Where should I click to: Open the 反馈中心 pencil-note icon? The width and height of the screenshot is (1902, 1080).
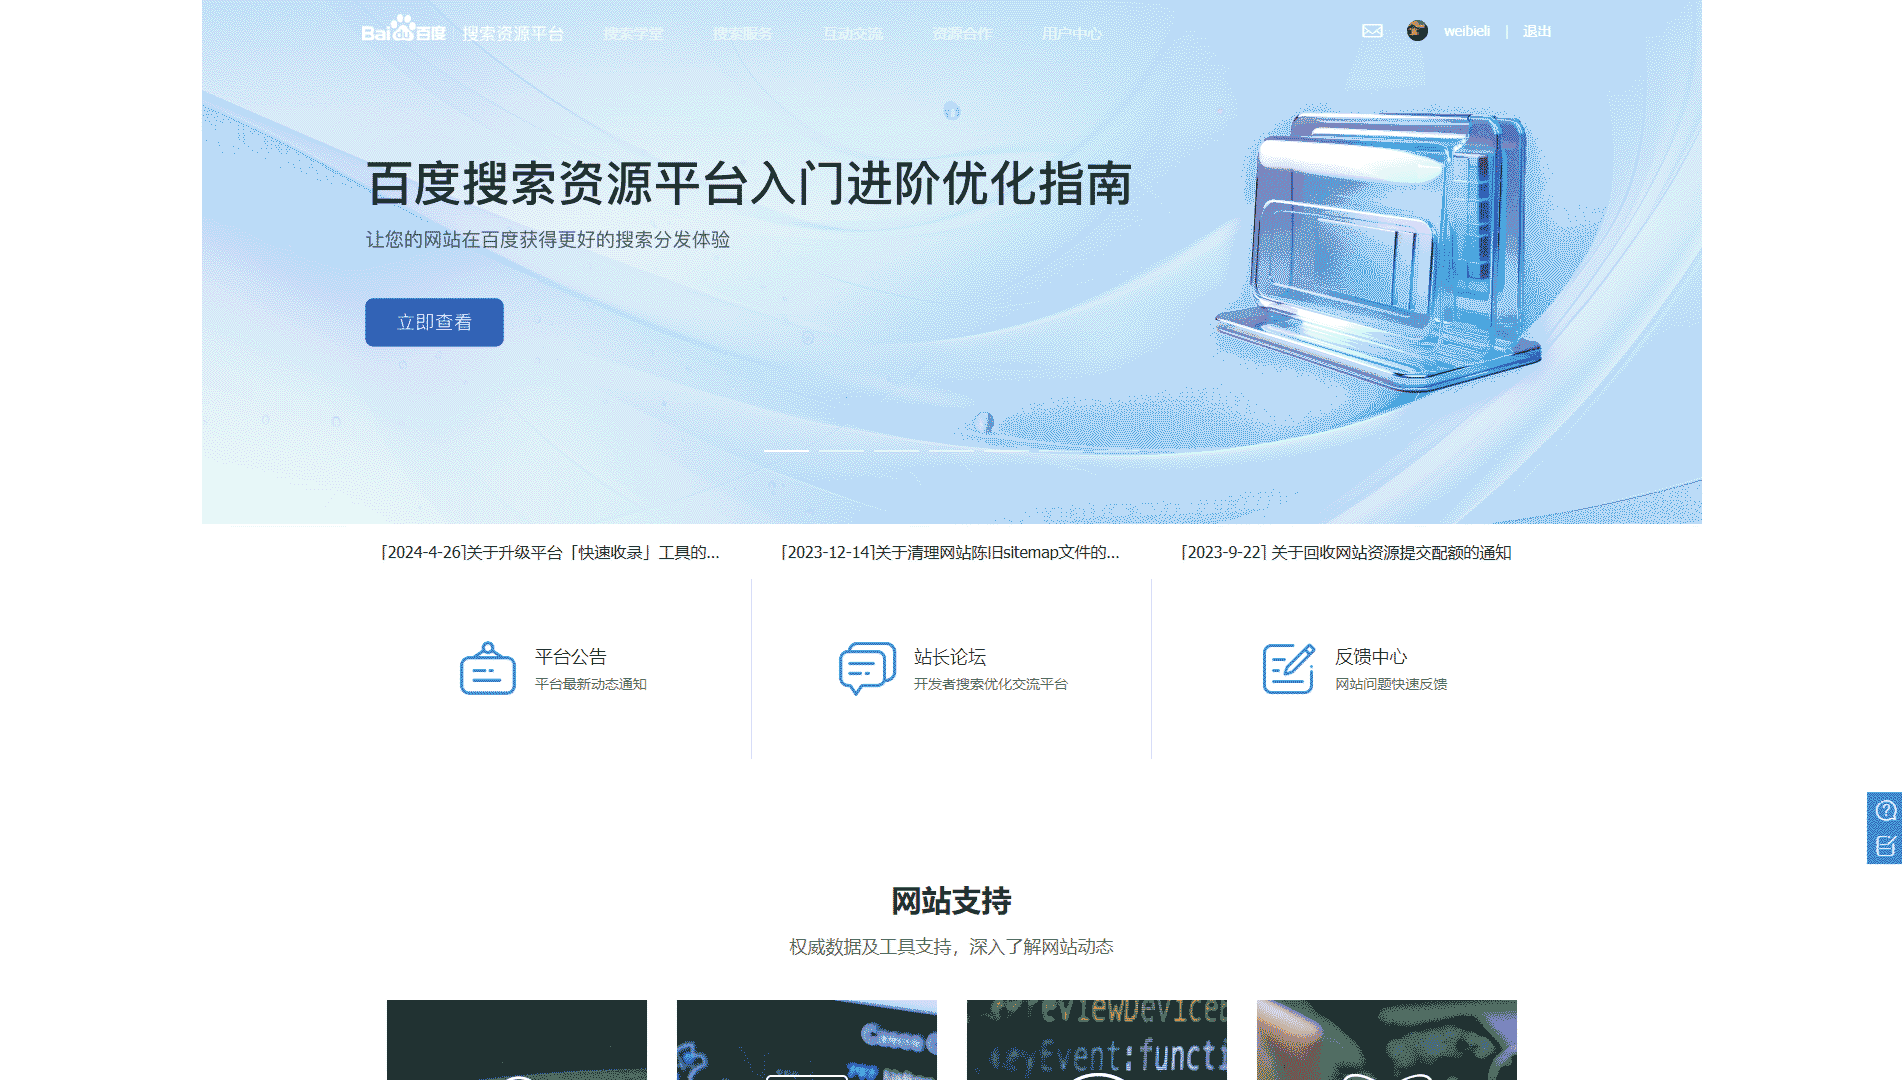click(x=1288, y=668)
